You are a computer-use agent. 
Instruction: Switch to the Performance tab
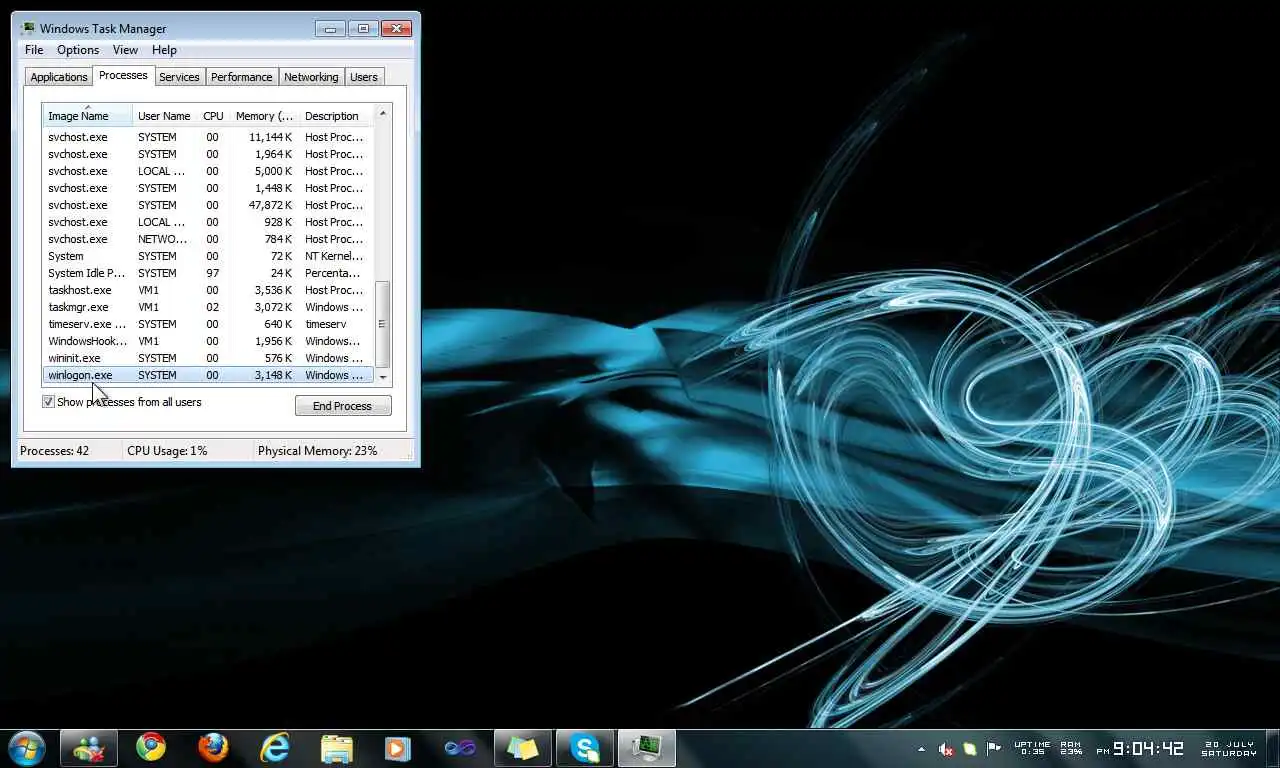[241, 77]
